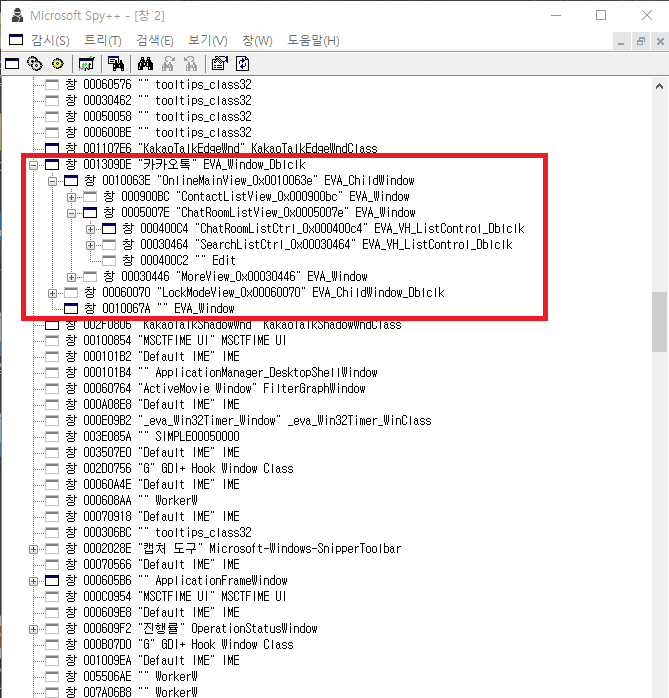Viewport: 669px width, 698px height.
Task: Select the 000900BC ContactListView_0x000900bc row
Action: pyautogui.click(x=256, y=196)
